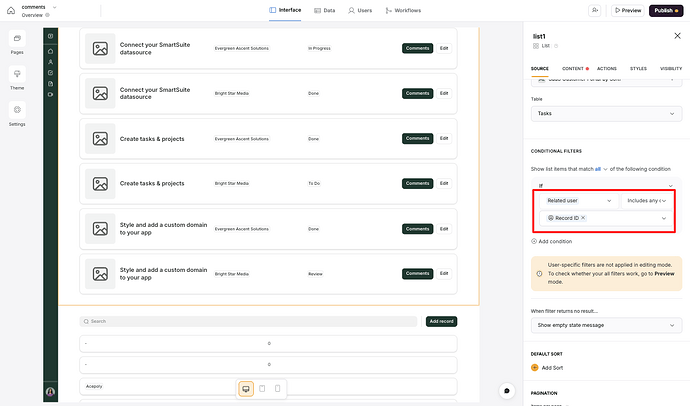690x406 pixels.
Task: Switch to the Data tab
Action: (x=323, y=10)
